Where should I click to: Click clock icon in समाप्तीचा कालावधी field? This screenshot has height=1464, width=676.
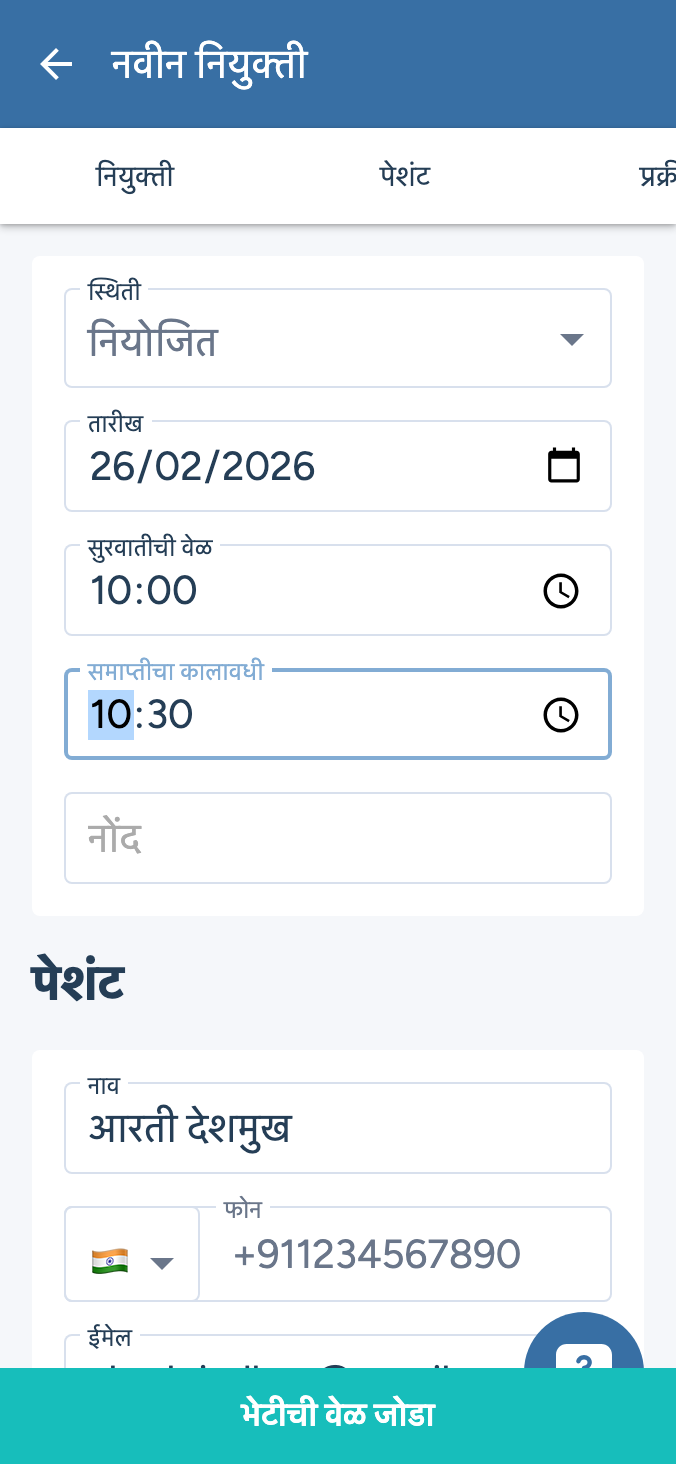pyautogui.click(x=561, y=715)
